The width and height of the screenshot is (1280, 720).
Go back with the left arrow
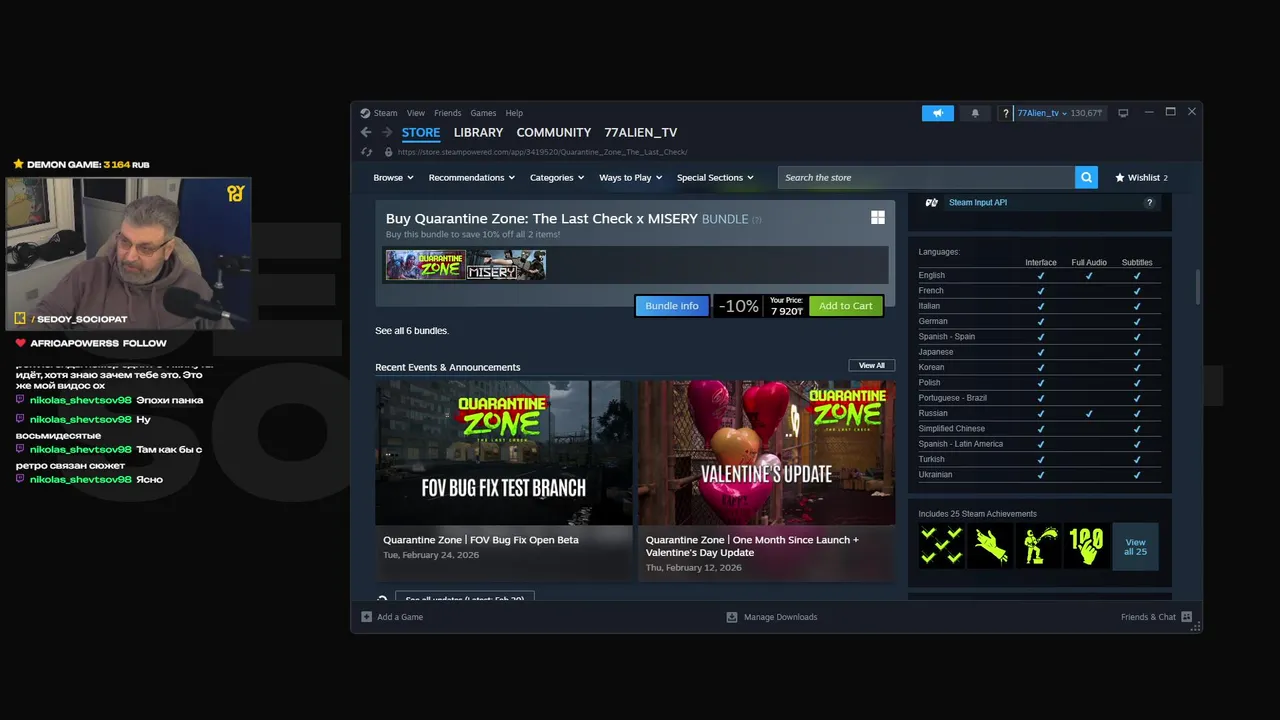366,132
